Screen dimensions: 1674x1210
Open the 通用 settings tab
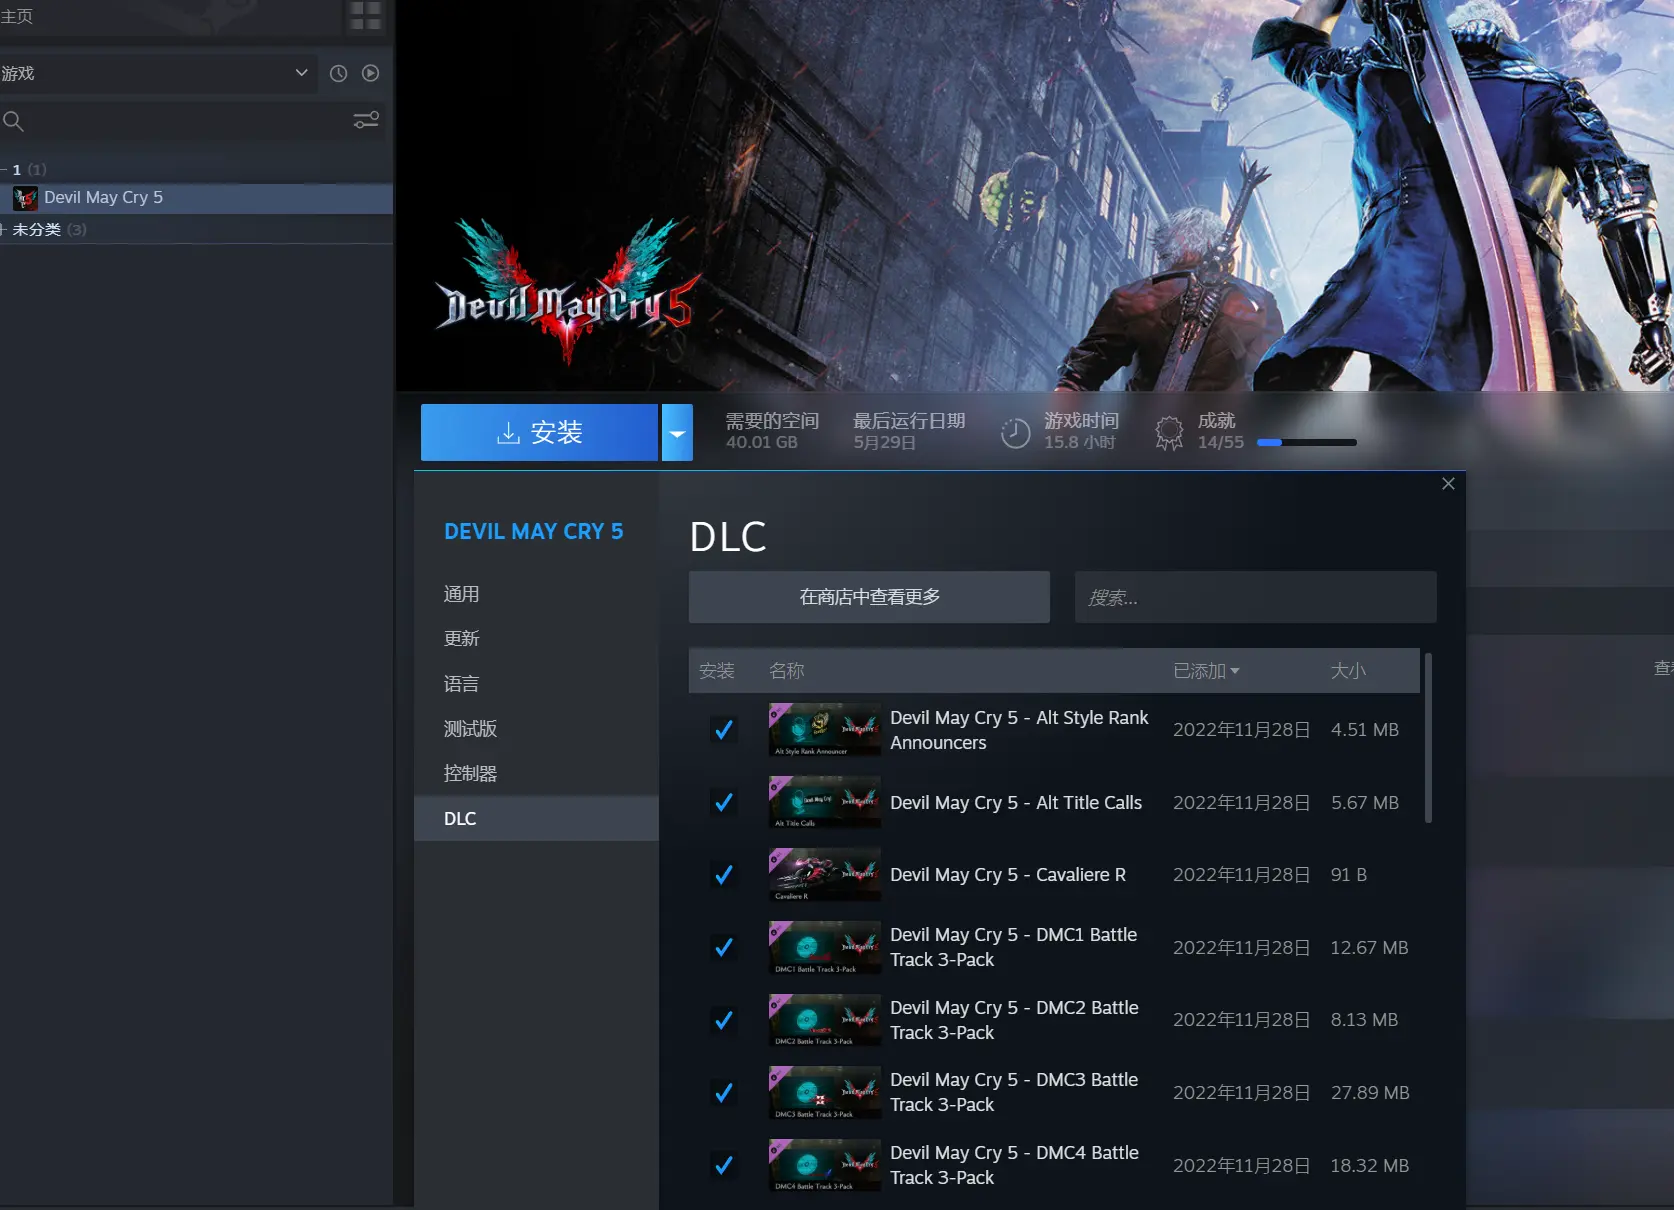[536, 594]
